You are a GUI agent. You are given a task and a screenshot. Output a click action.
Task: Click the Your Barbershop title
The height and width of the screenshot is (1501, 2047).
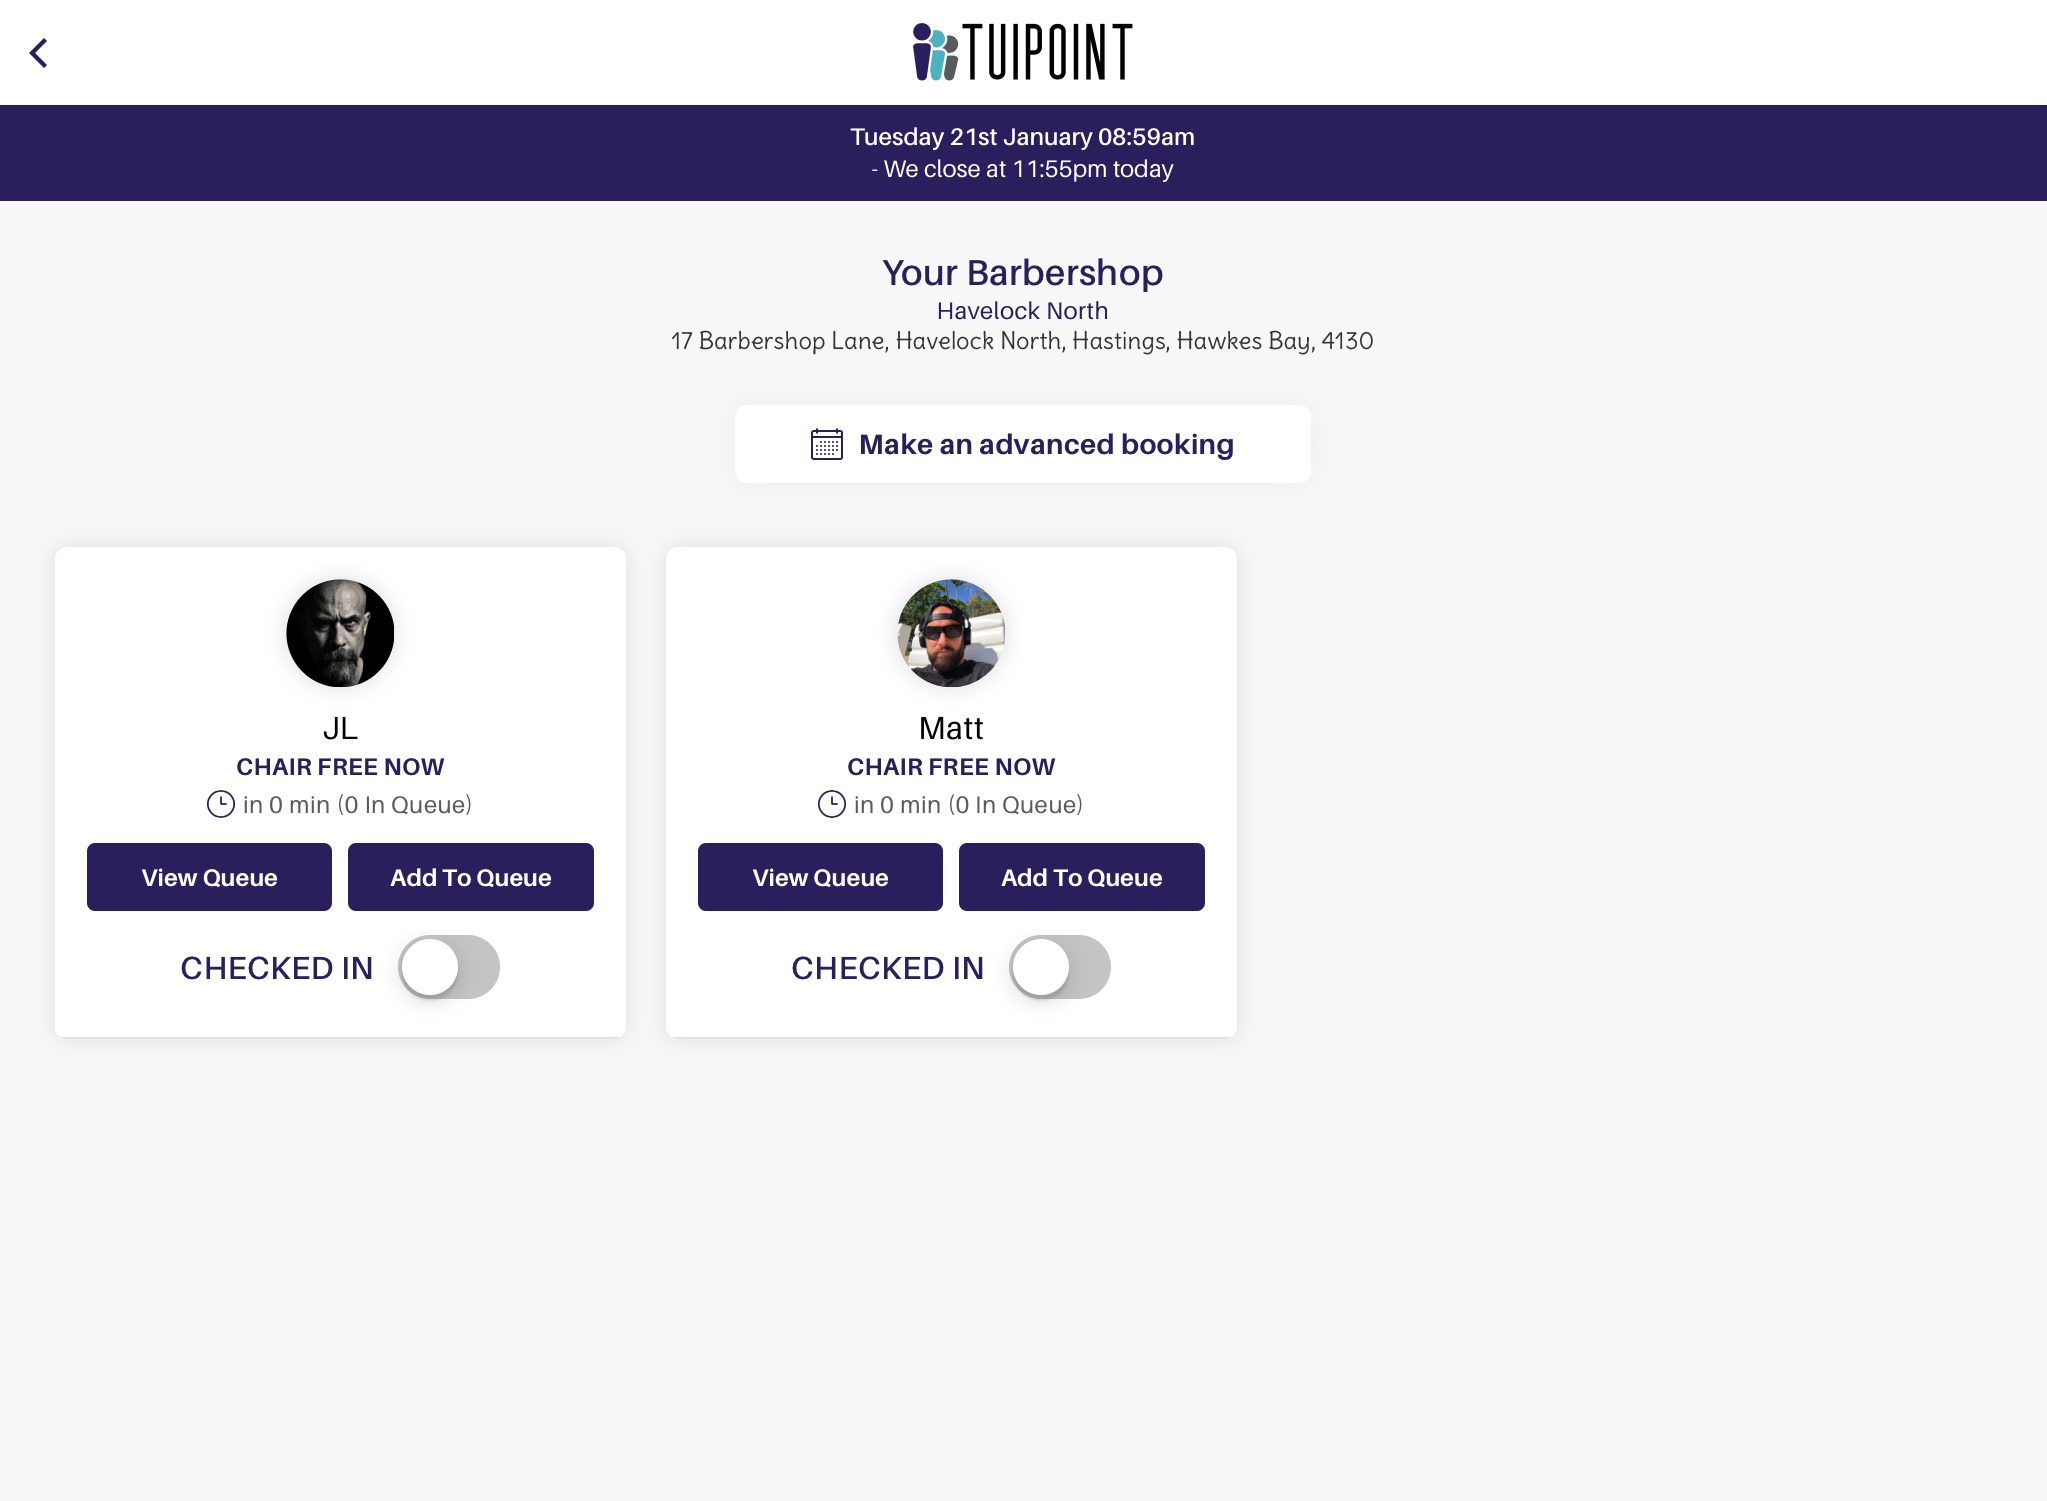[x=1022, y=272]
